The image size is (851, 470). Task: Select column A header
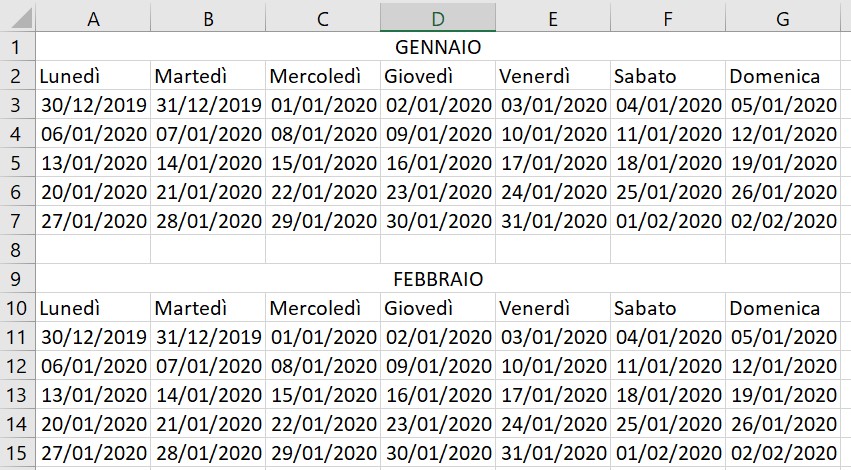(93, 18)
